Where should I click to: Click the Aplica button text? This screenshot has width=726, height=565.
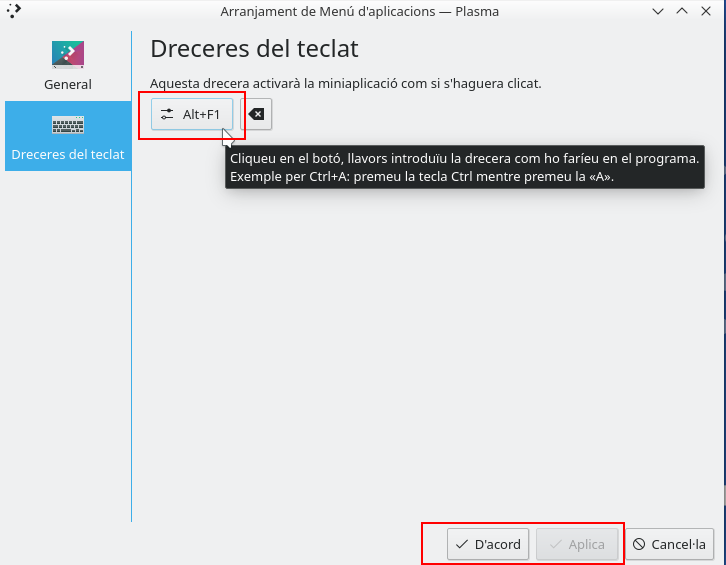click(x=586, y=545)
